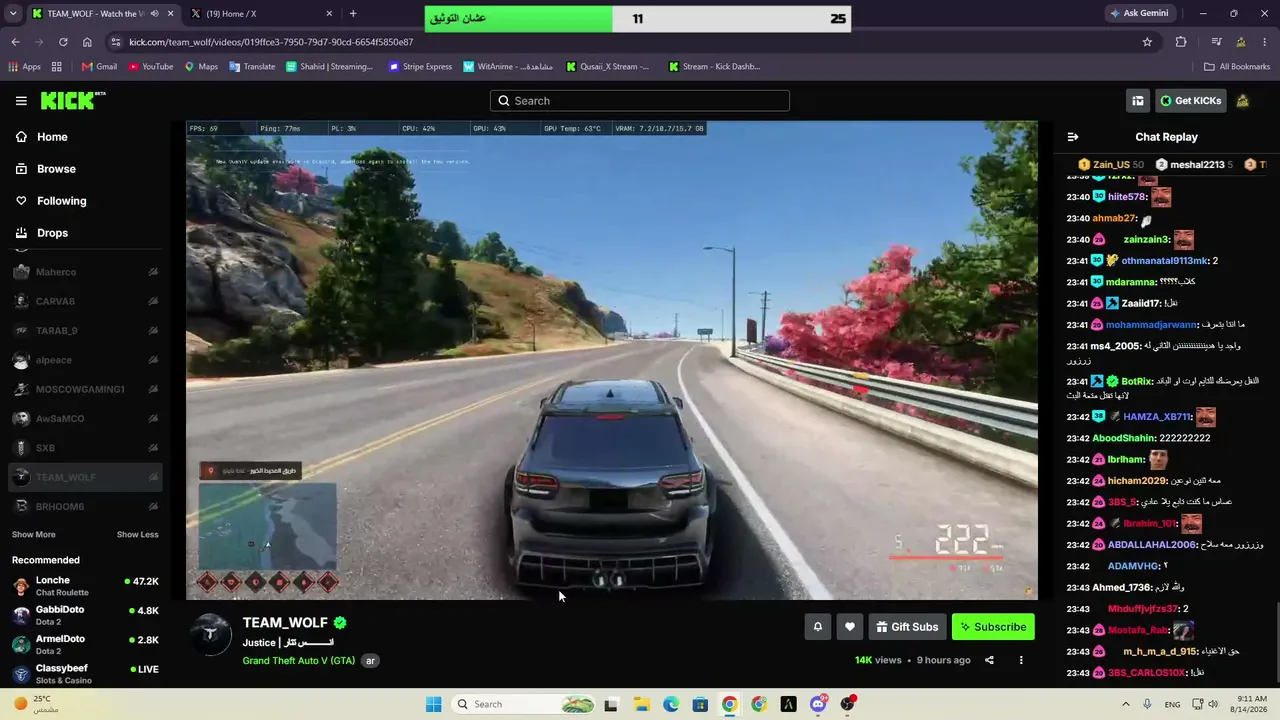Open recommended channel GabbiDoto

(x=86, y=616)
